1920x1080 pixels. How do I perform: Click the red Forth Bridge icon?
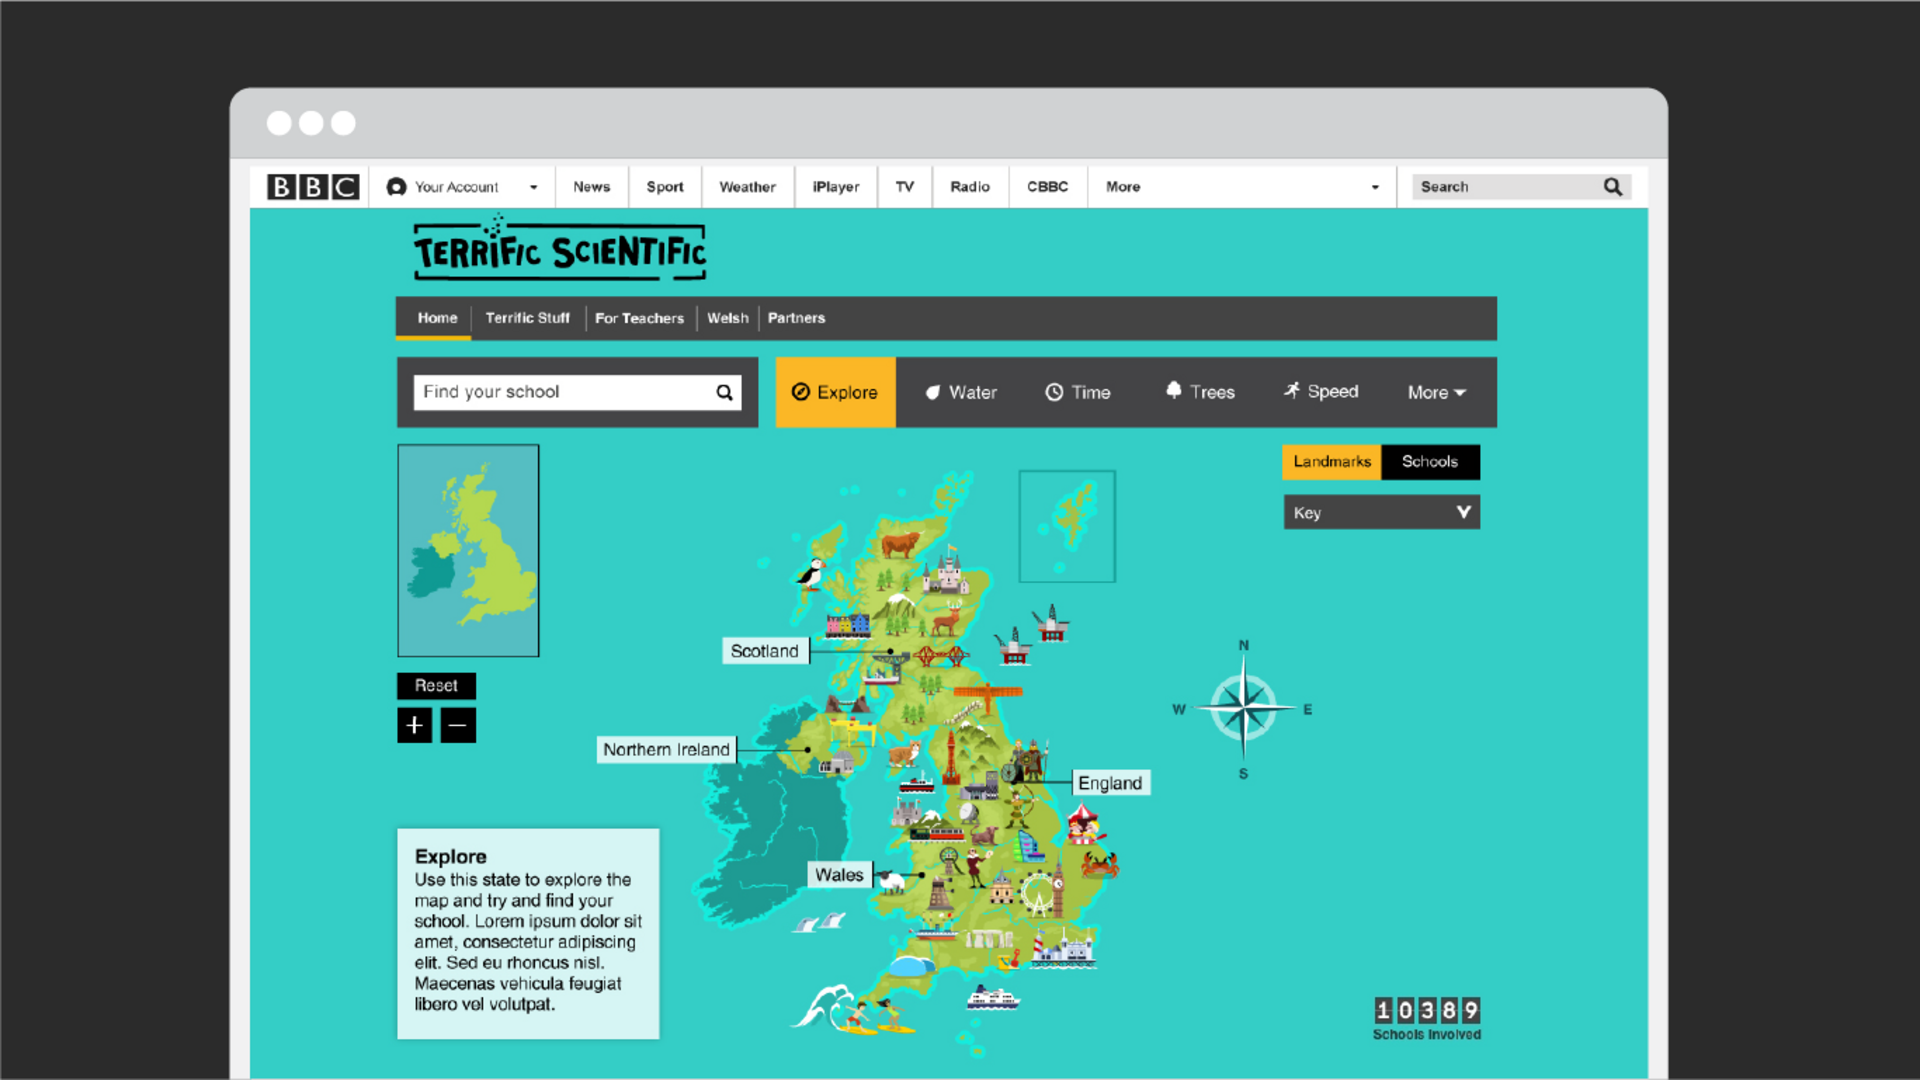[940, 656]
